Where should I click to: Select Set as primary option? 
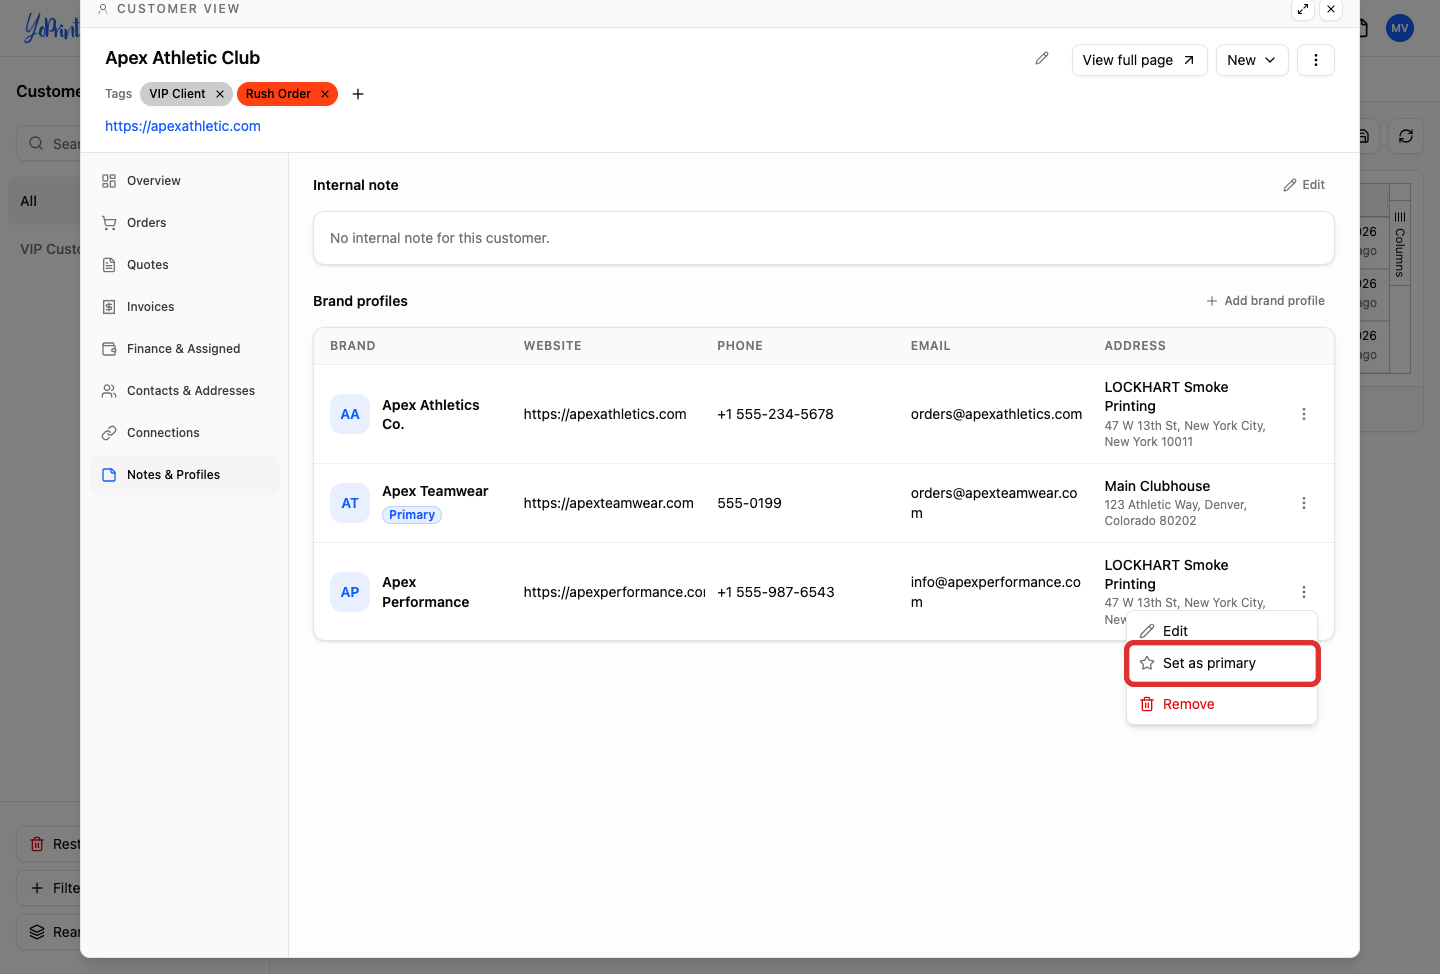coord(1222,663)
